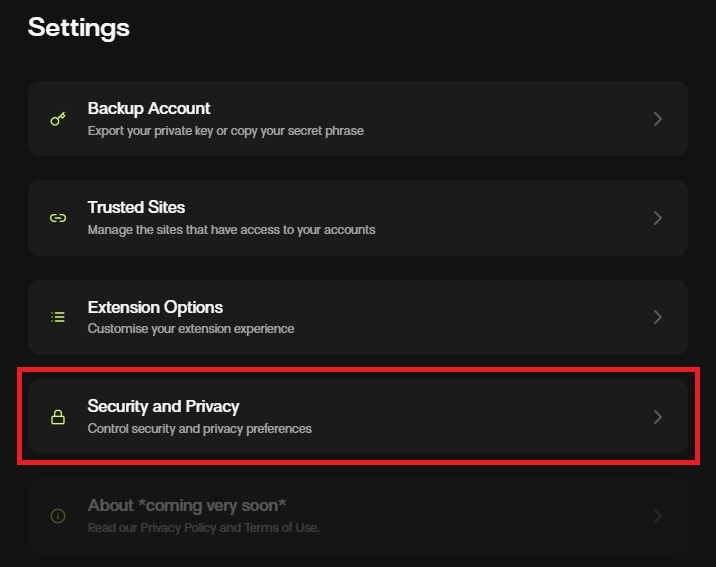Click the key icon beside Backup Account
This screenshot has height=567, width=716.
coord(58,119)
